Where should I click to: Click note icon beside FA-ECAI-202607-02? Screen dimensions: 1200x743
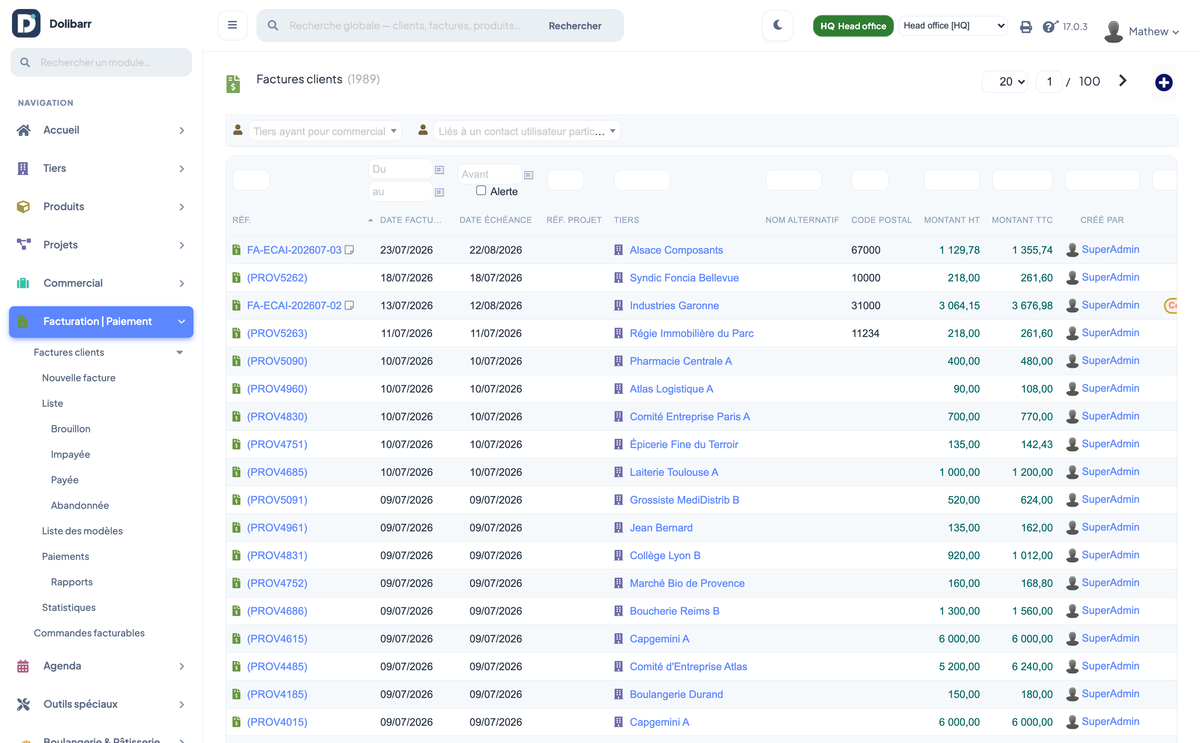[350, 306]
